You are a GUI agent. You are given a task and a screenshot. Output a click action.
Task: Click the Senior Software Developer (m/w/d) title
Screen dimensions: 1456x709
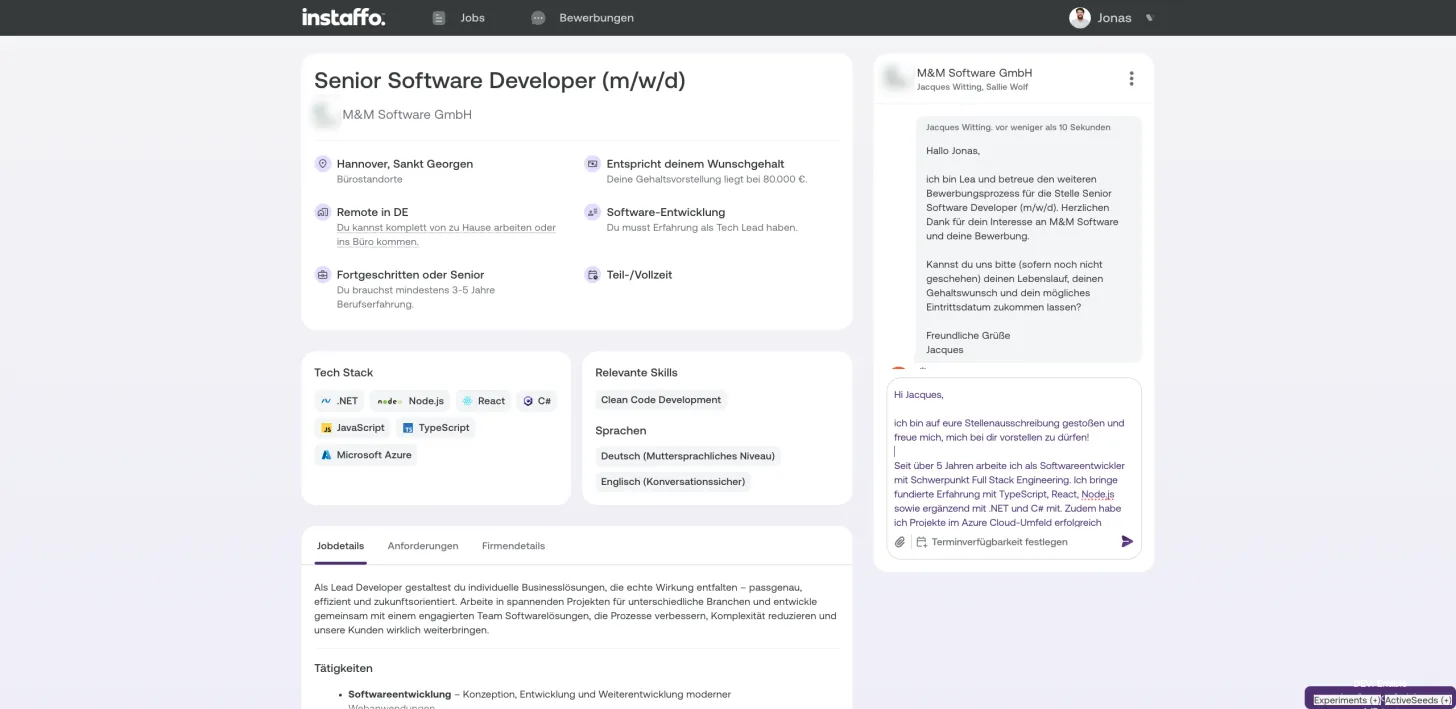coord(500,81)
